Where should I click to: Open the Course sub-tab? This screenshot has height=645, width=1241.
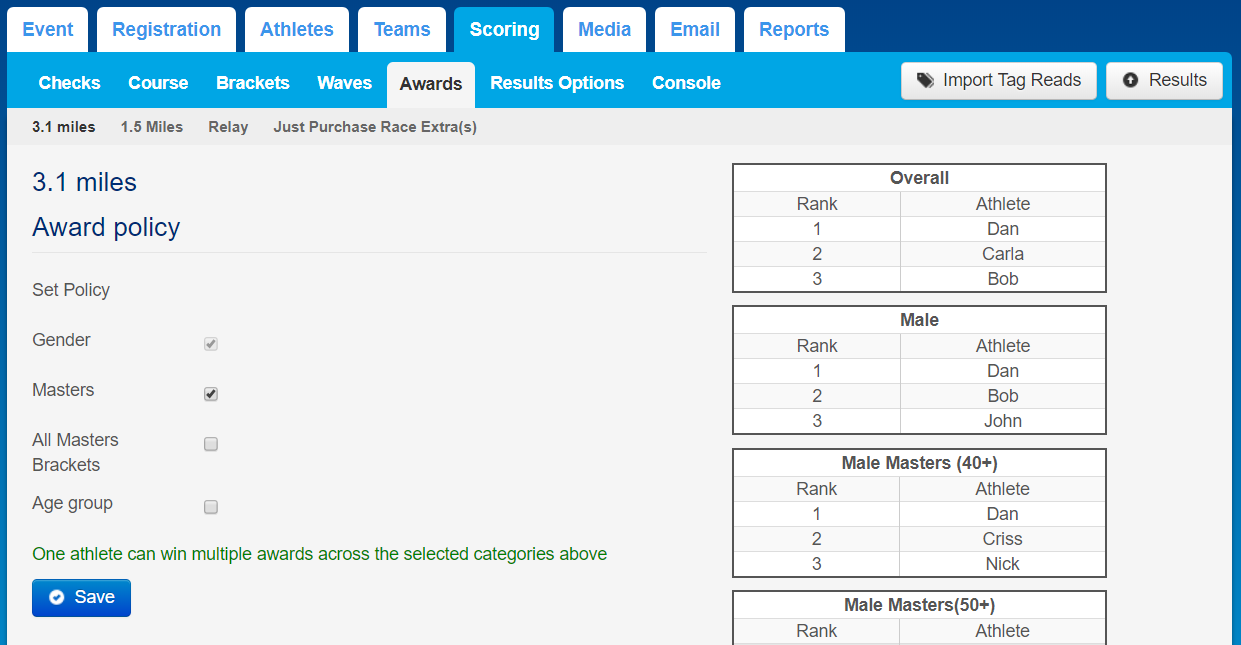[x=158, y=83]
